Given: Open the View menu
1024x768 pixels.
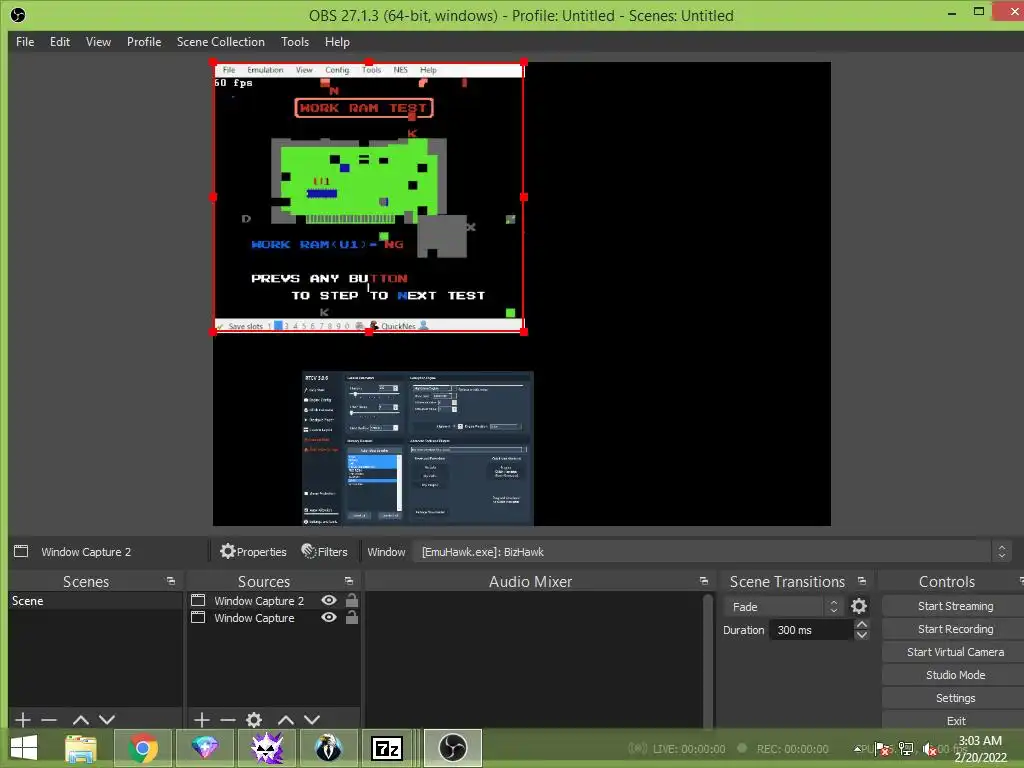Looking at the screenshot, I should (x=98, y=42).
